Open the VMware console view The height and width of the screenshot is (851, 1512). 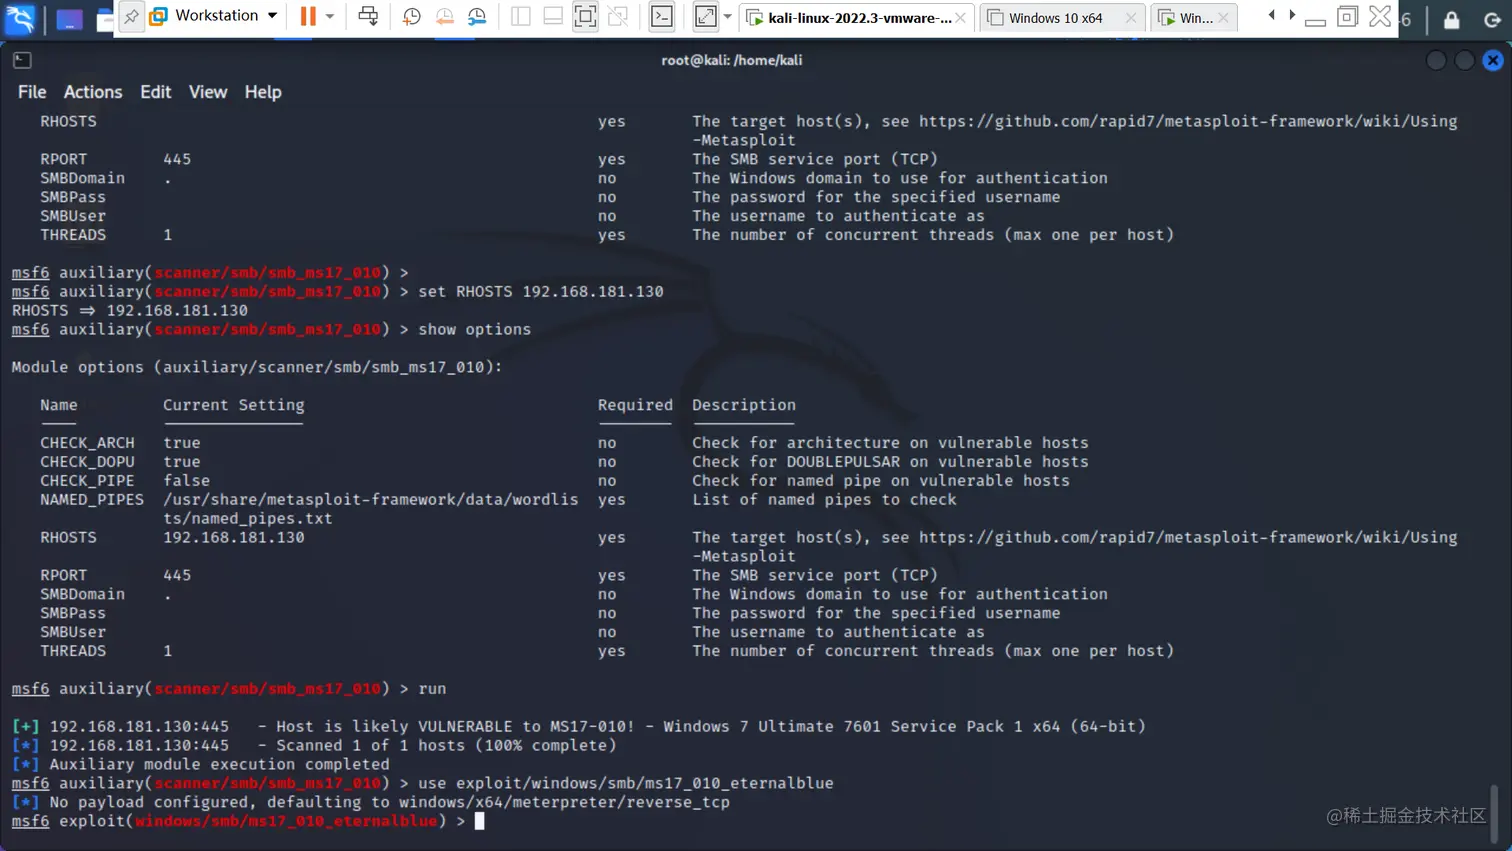coord(662,16)
